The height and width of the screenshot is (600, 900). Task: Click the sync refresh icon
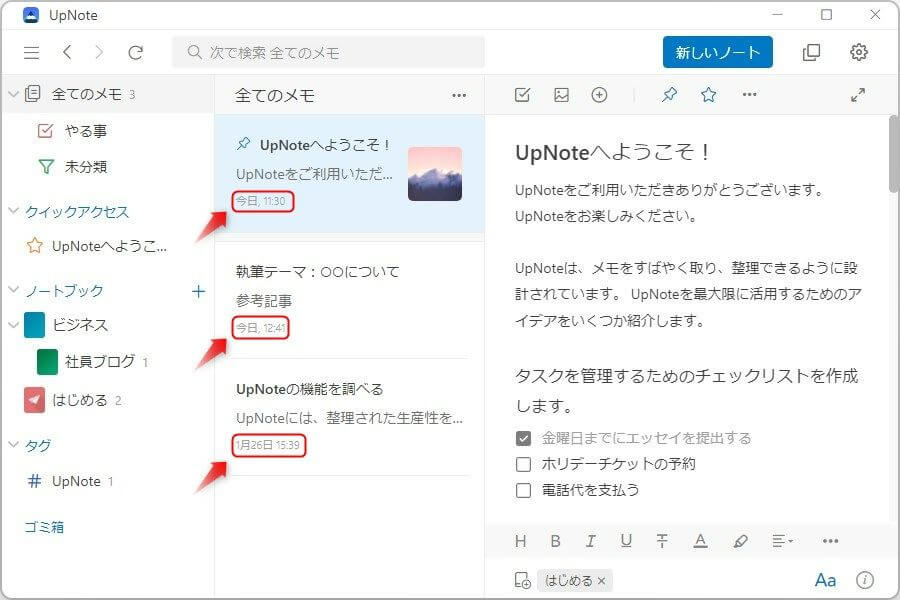(135, 53)
